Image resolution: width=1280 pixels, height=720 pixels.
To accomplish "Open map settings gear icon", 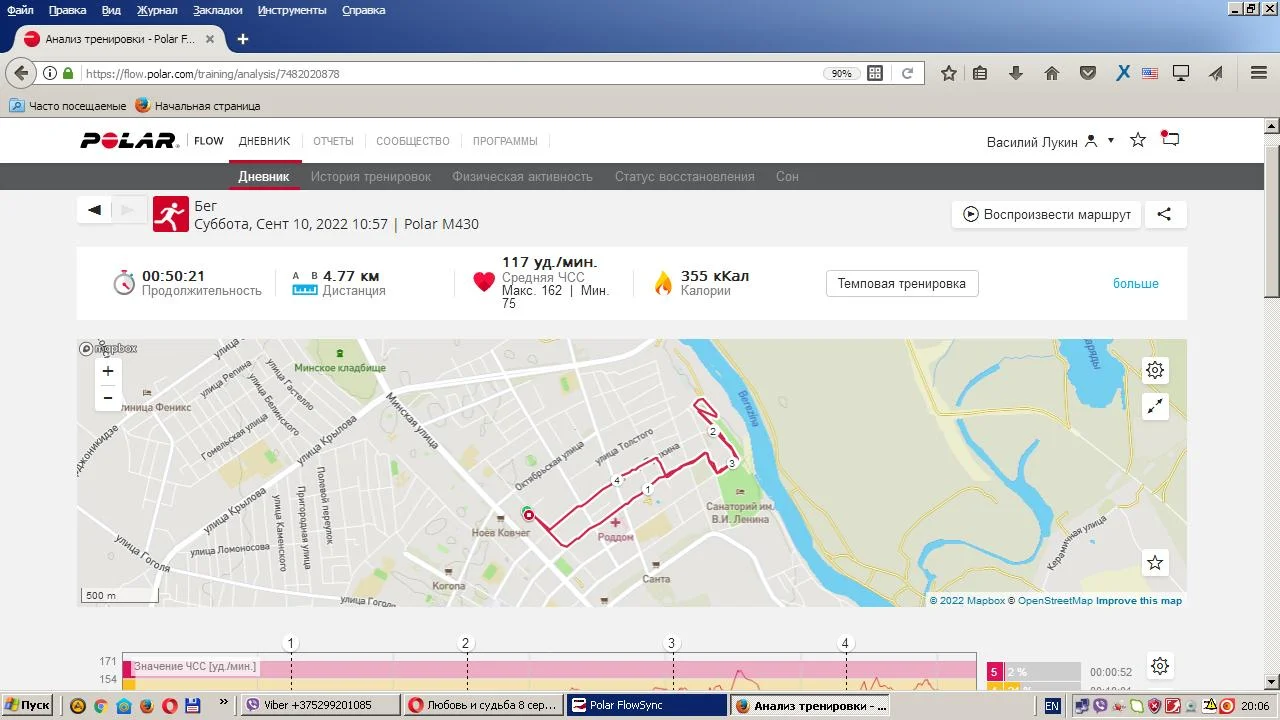I will tap(1155, 370).
